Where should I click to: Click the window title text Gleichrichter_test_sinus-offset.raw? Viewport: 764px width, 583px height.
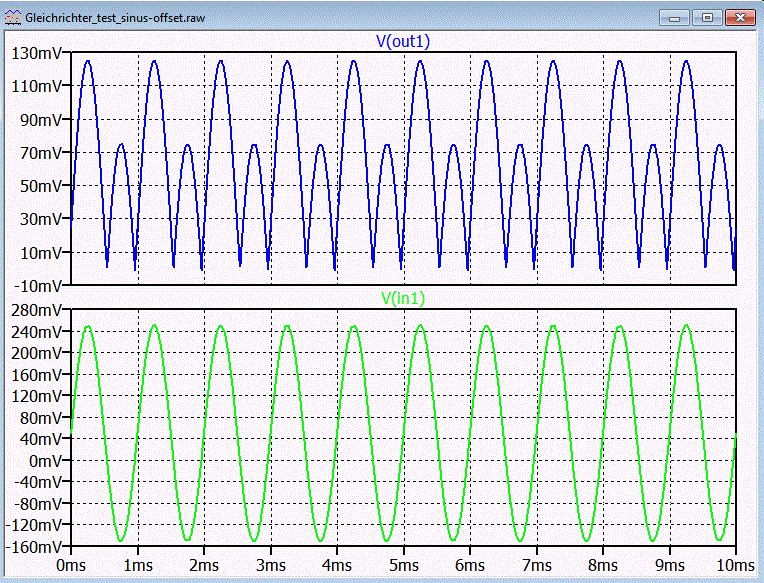pyautogui.click(x=115, y=19)
